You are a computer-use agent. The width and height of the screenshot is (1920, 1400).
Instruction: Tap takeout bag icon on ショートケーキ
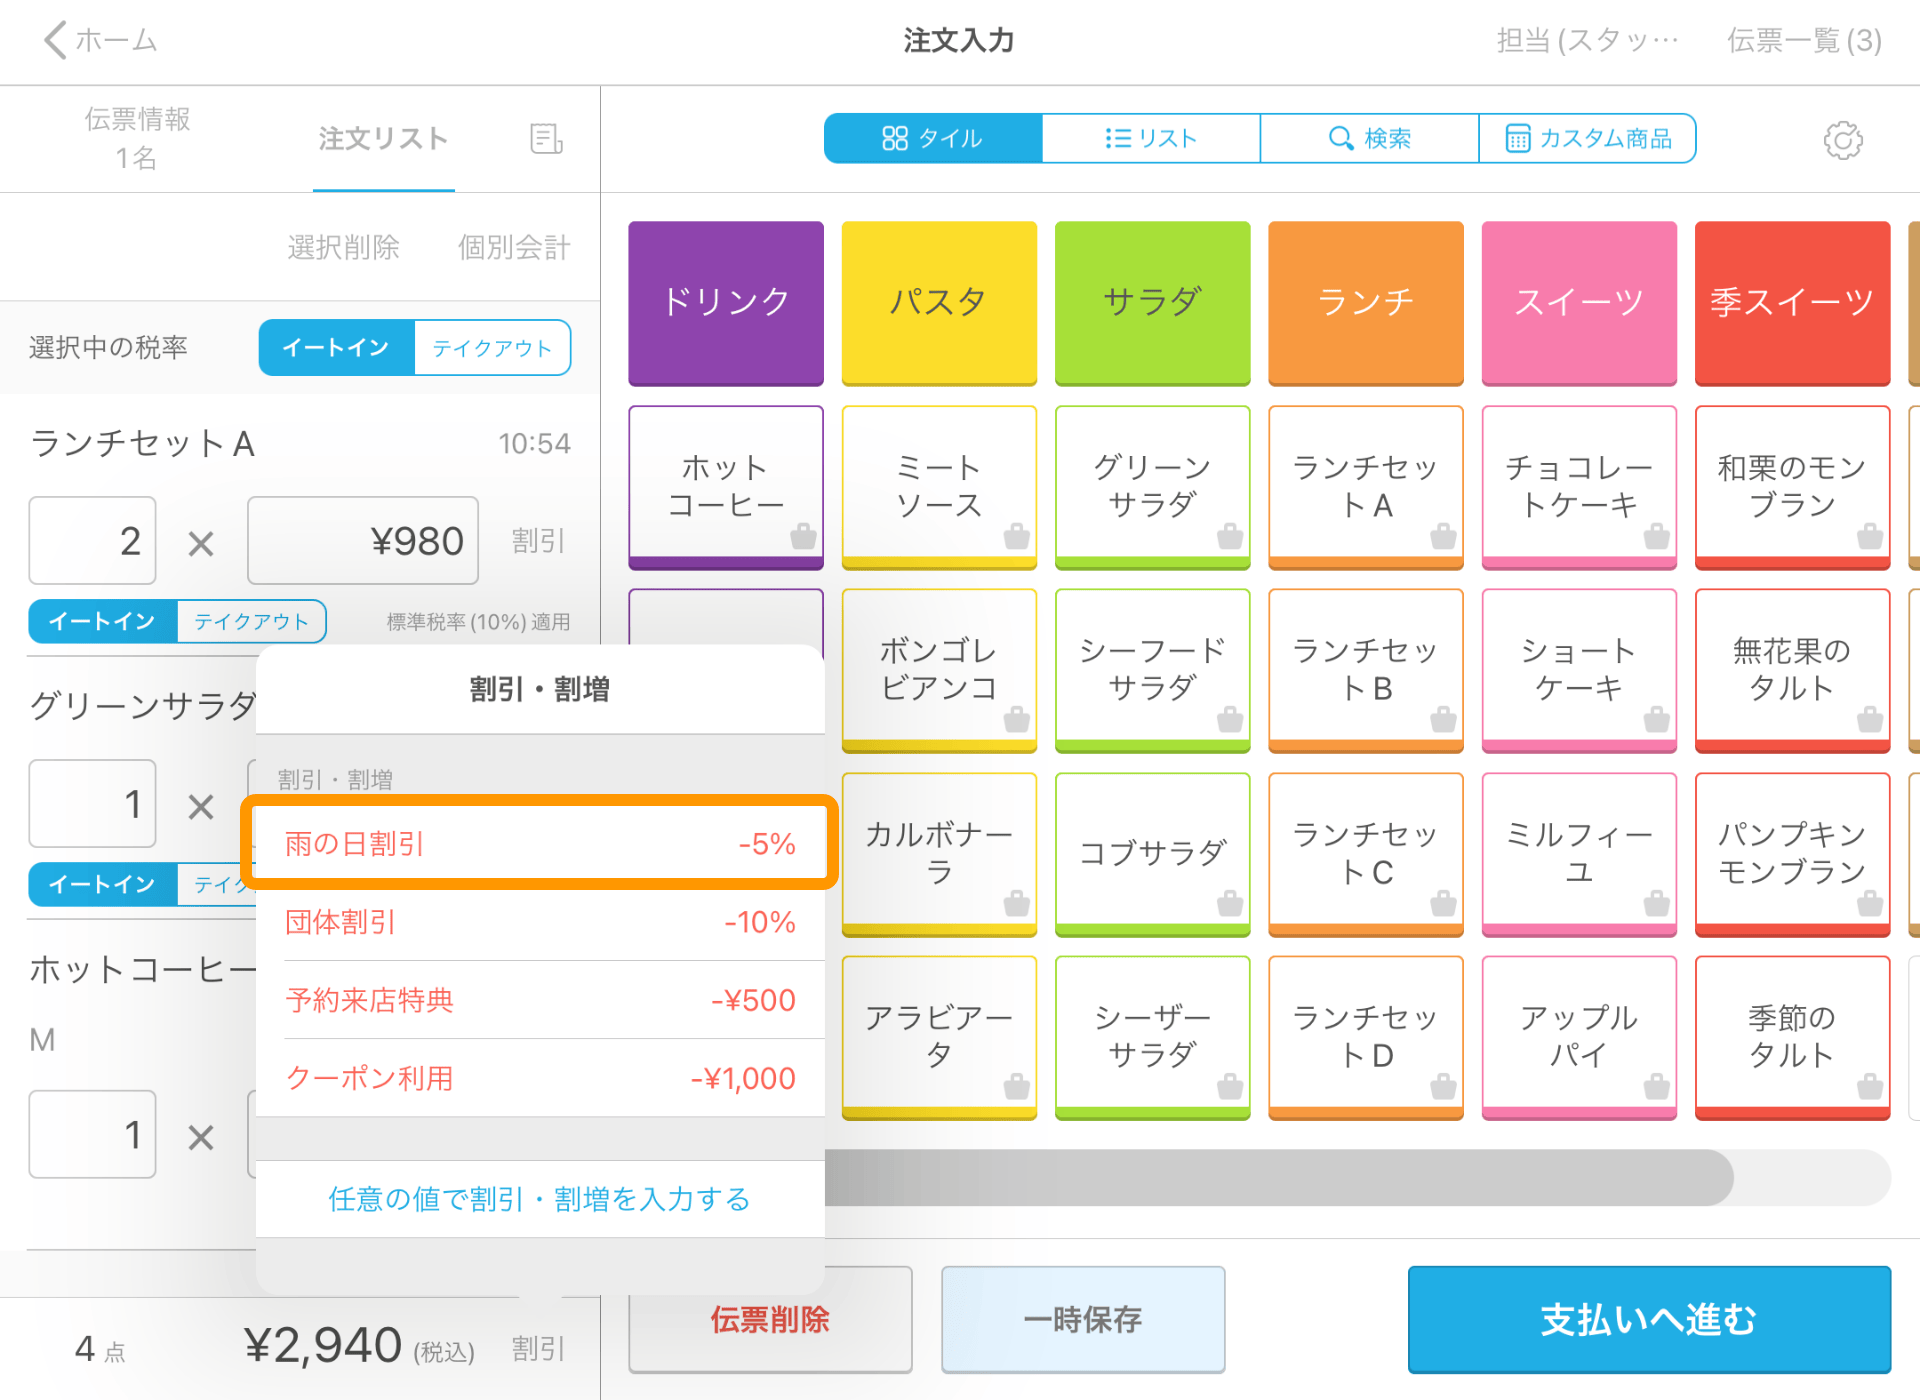pyautogui.click(x=1657, y=720)
